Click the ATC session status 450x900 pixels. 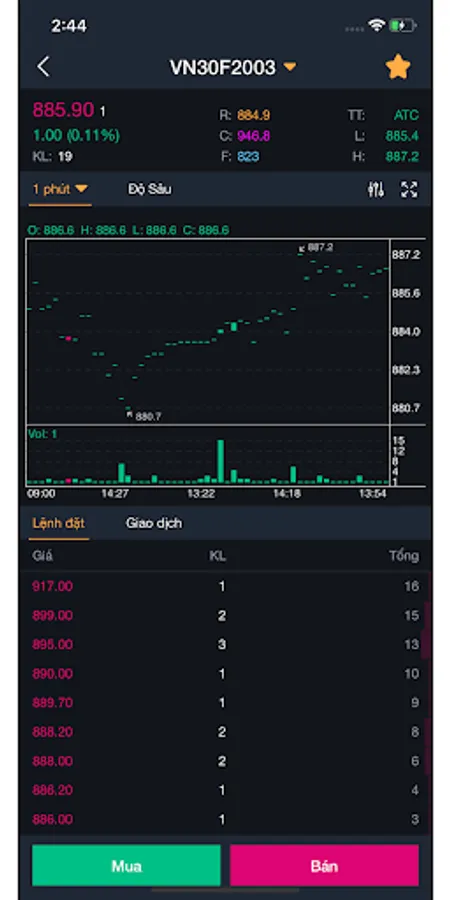click(406, 115)
